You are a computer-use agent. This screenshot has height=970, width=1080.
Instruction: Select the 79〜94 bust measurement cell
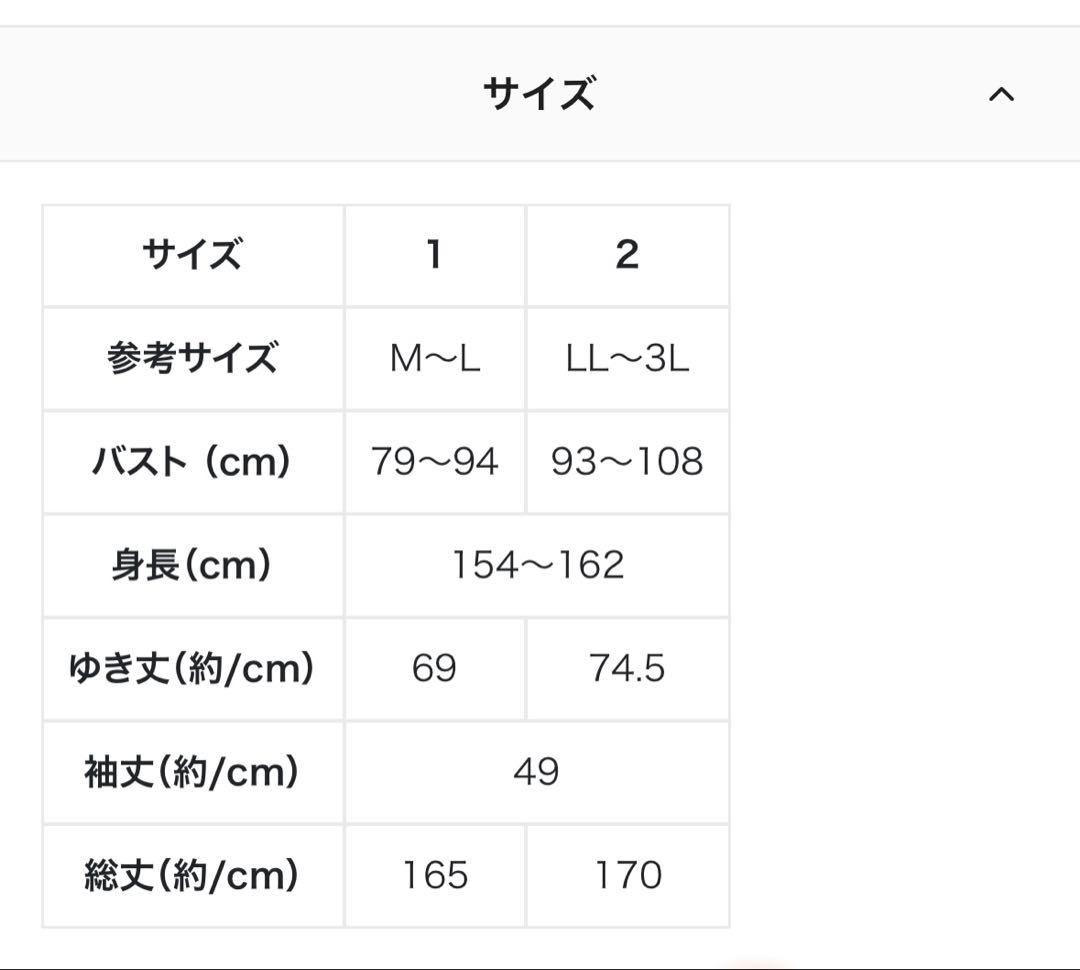[435, 461]
